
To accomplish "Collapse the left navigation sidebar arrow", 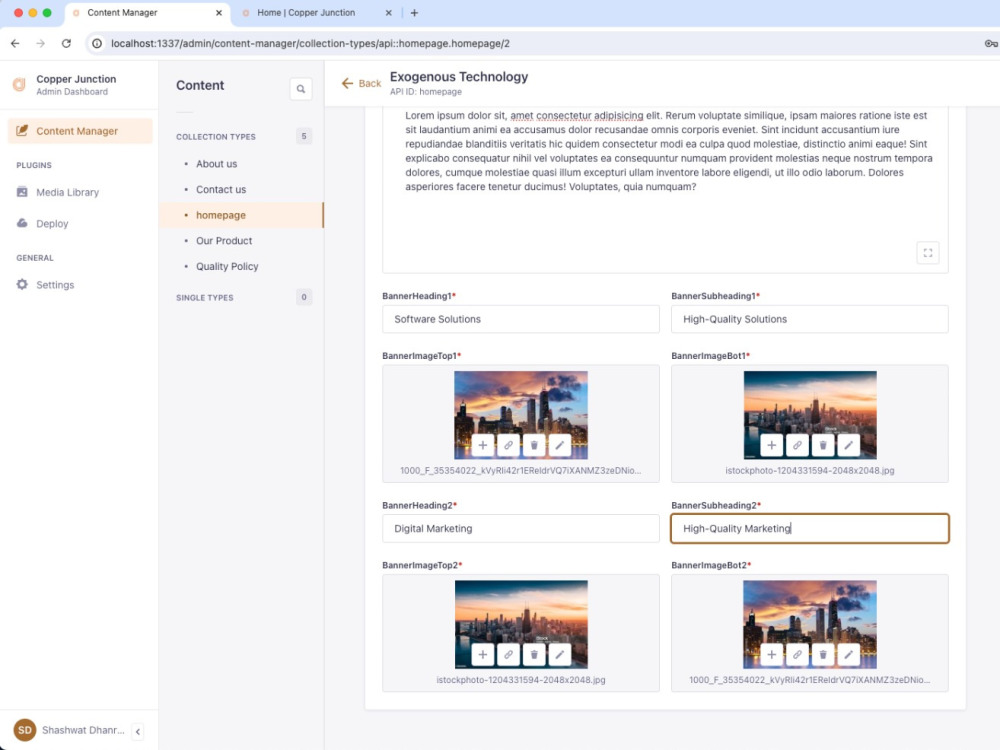I will tap(138, 732).
